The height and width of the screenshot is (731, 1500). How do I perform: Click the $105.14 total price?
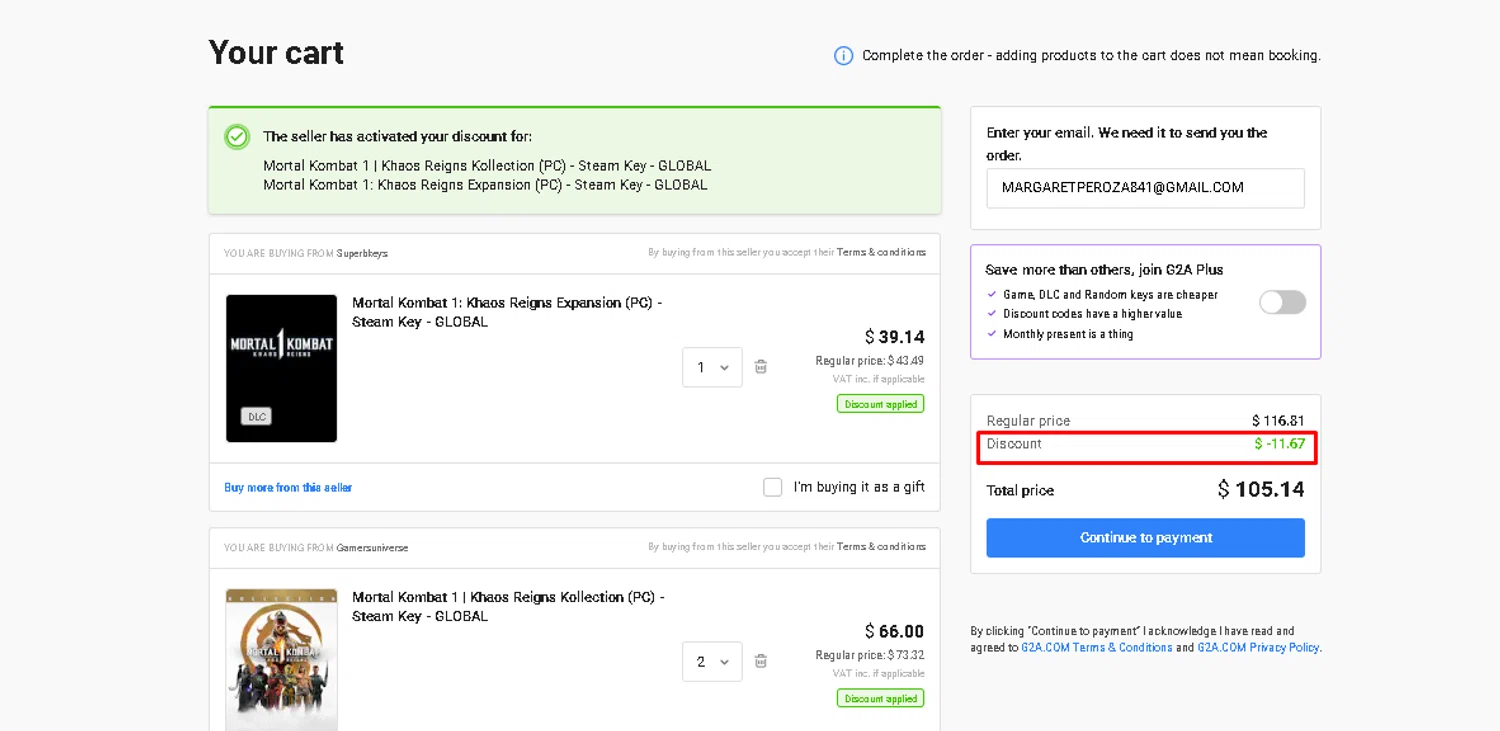(x=1261, y=489)
